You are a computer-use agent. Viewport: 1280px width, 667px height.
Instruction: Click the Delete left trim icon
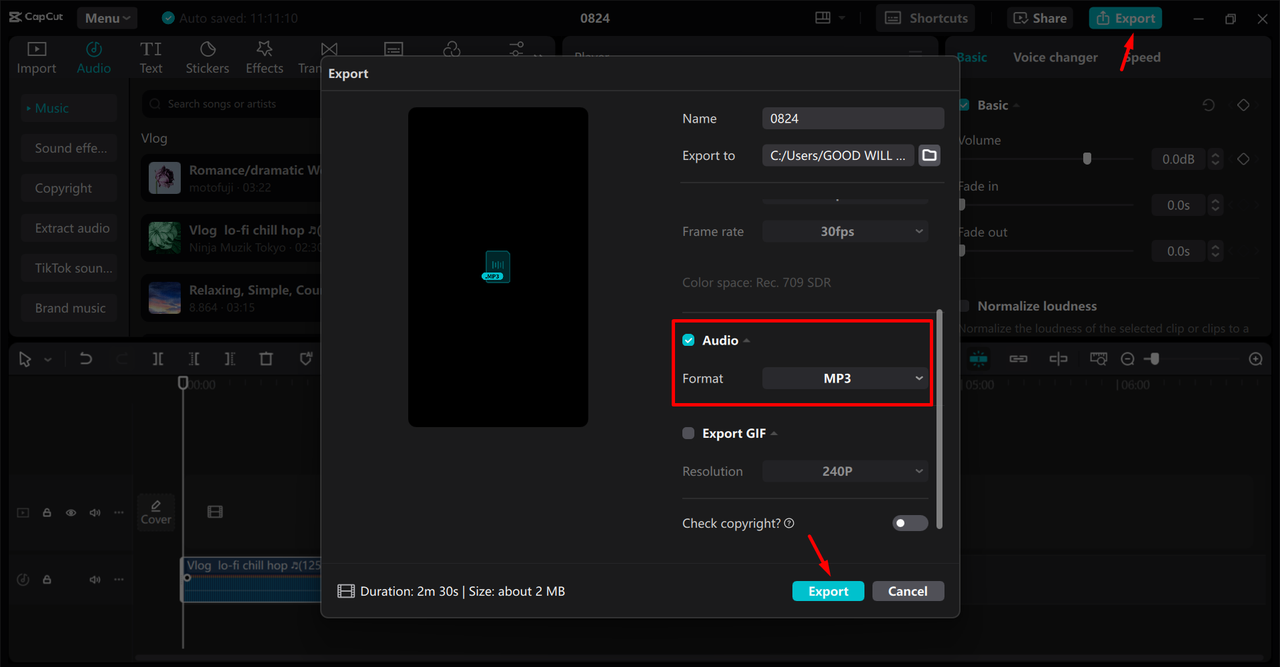click(x=194, y=359)
